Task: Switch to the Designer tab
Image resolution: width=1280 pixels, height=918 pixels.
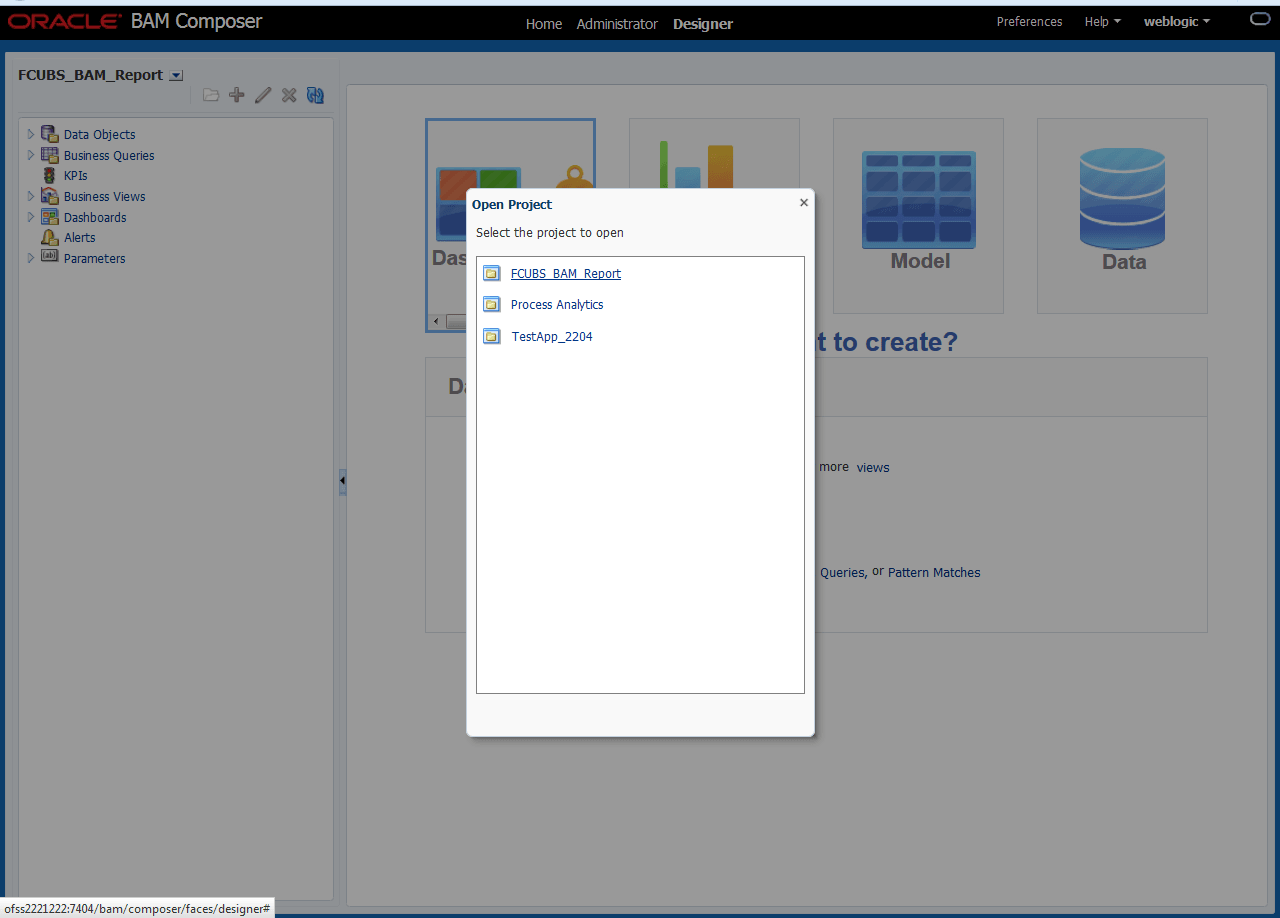Action: point(703,24)
